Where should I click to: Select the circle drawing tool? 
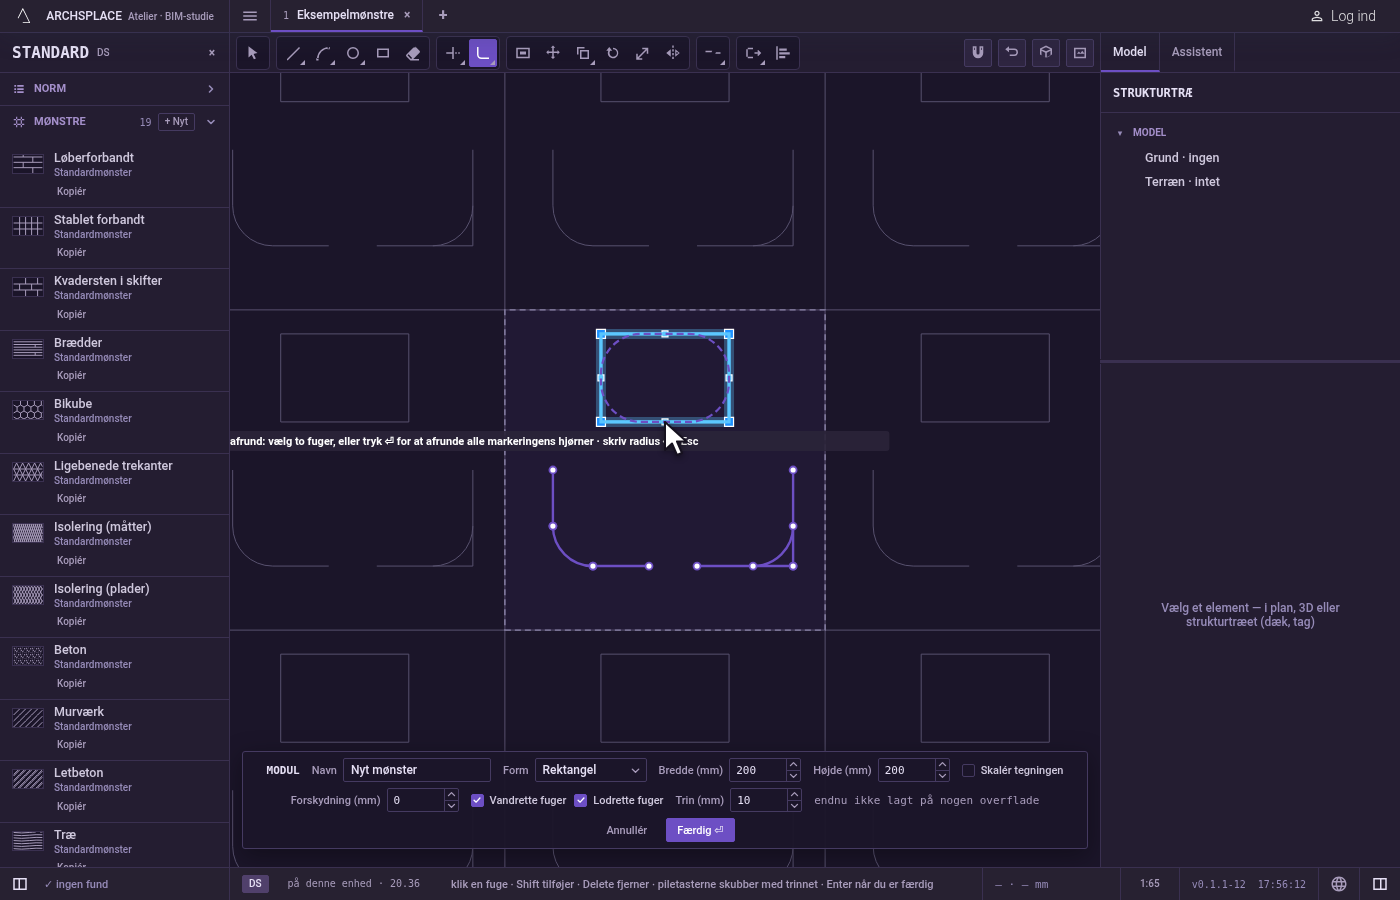point(353,53)
